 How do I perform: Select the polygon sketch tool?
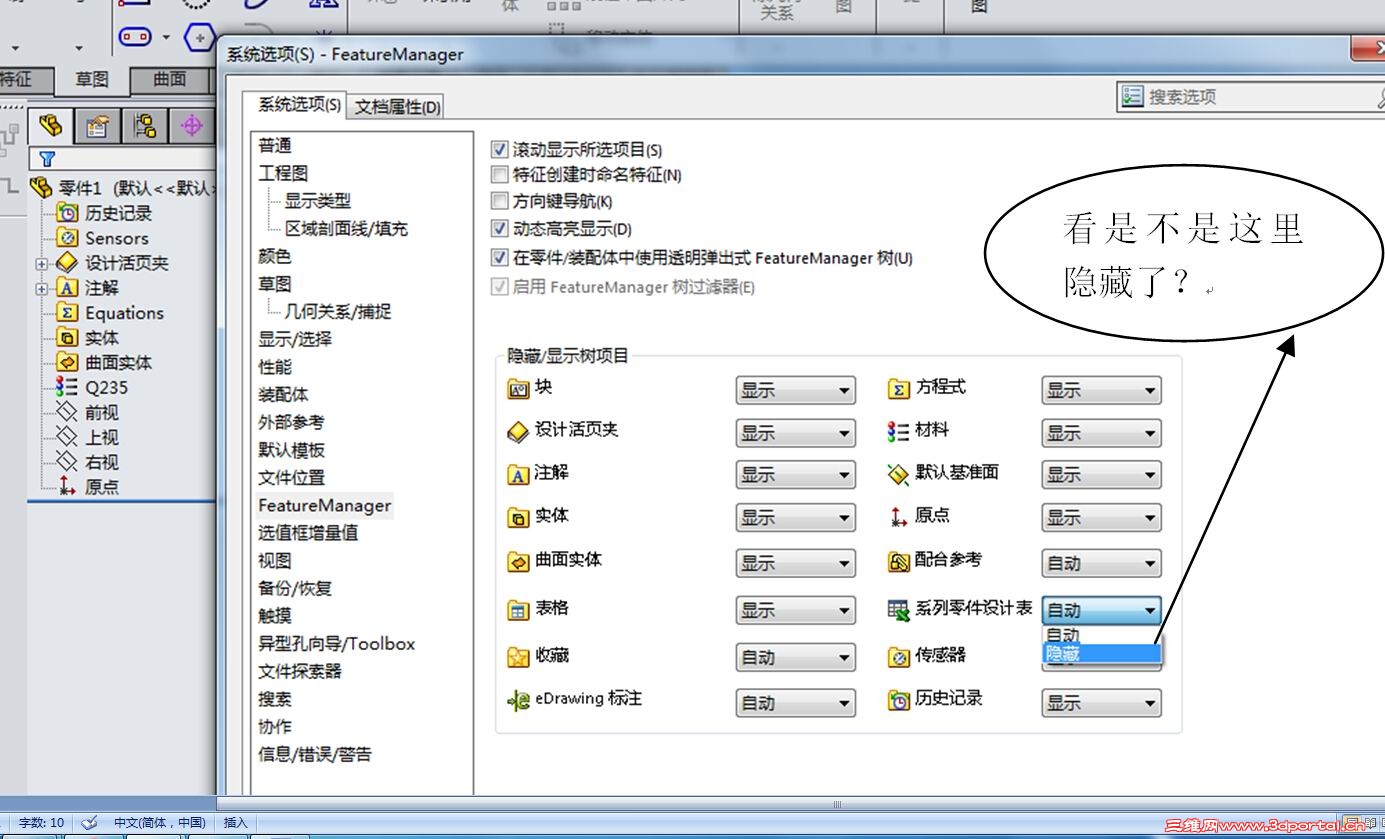pos(200,38)
